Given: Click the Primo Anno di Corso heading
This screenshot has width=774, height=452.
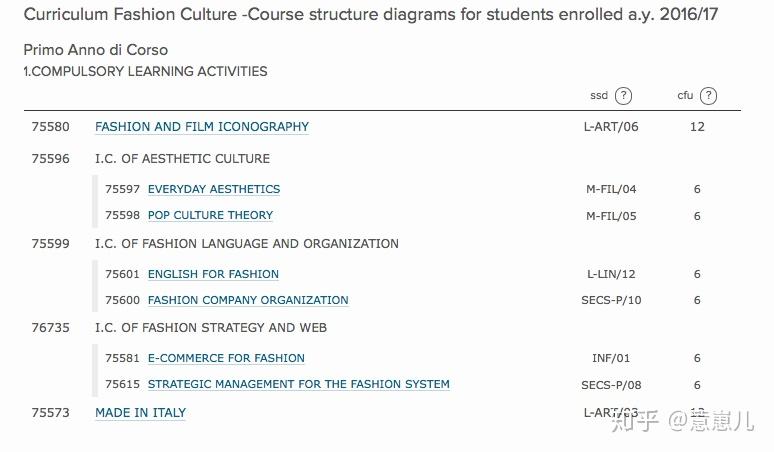Looking at the screenshot, I should pos(95,50).
